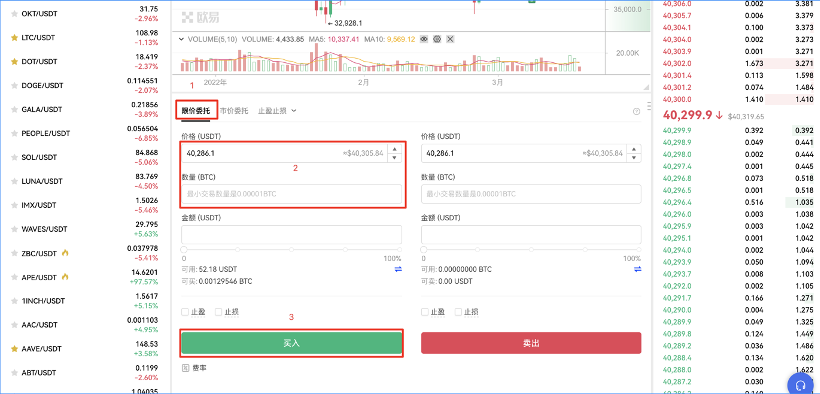Expand the 止盈止损 order type dropdown
This screenshot has height=394, width=820.
coord(277,111)
